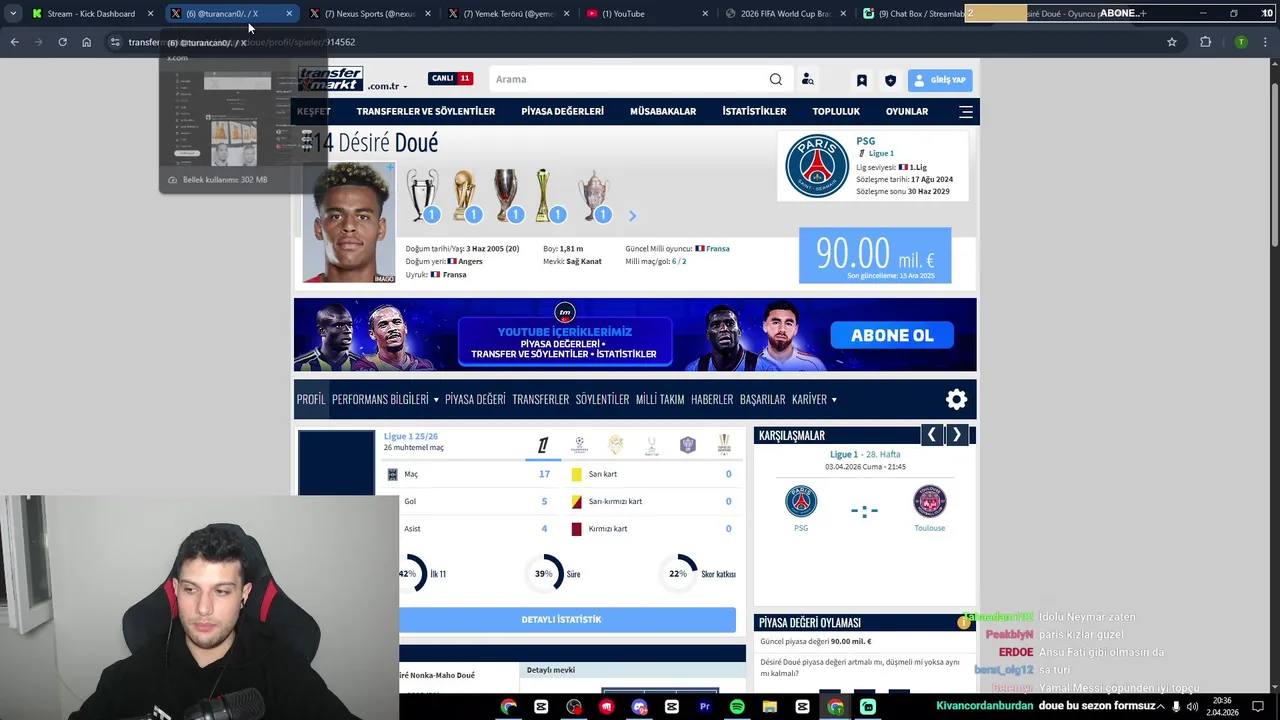Click the ABONE OL banner button
This screenshot has height=720, width=1280.
[x=892, y=336]
